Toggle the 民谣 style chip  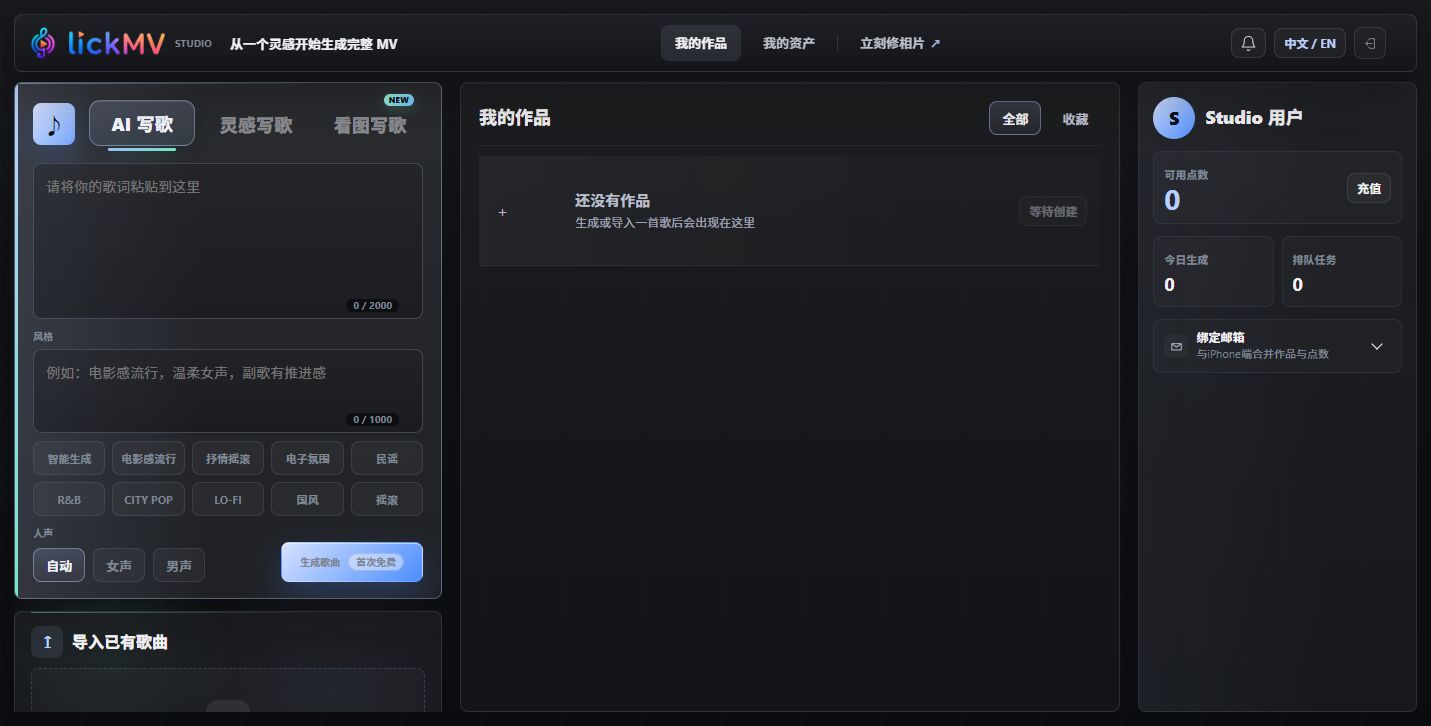[x=387, y=458]
